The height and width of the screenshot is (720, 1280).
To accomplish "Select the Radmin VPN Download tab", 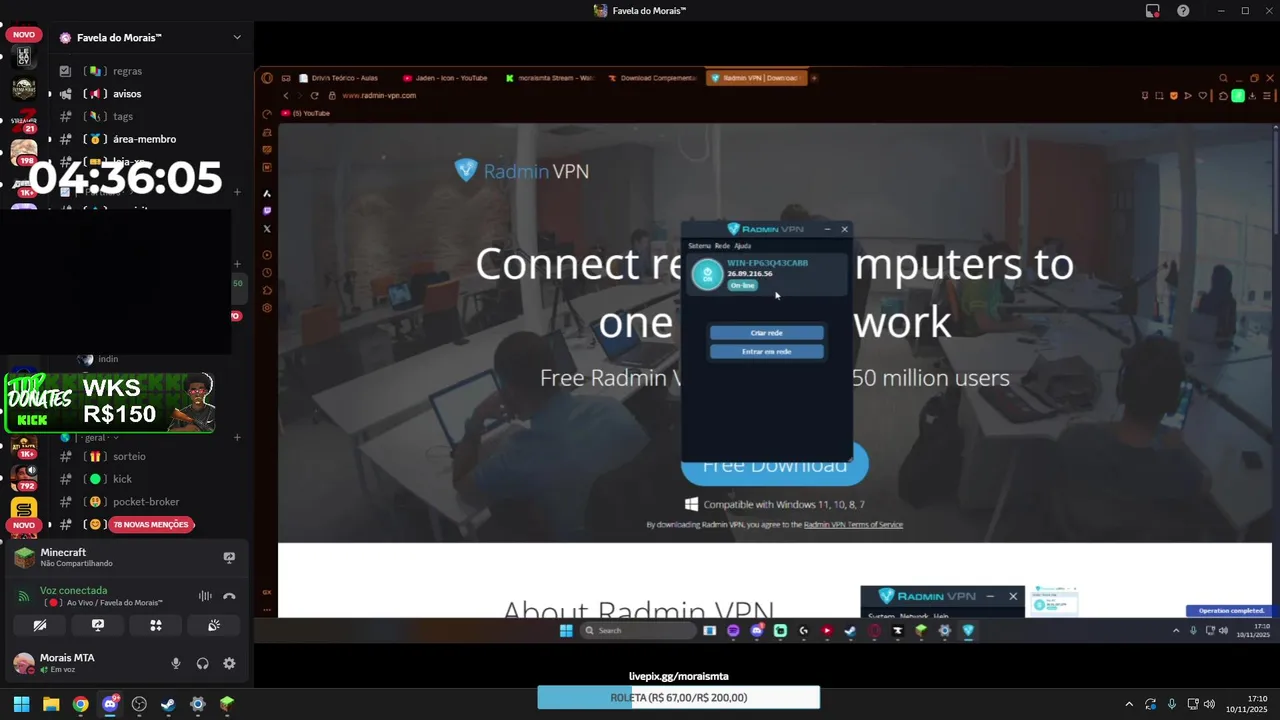I will [x=755, y=78].
